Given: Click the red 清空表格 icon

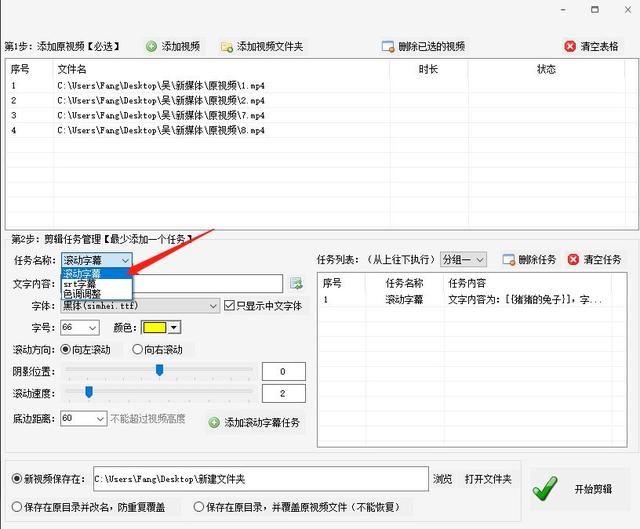Looking at the screenshot, I should [569, 46].
